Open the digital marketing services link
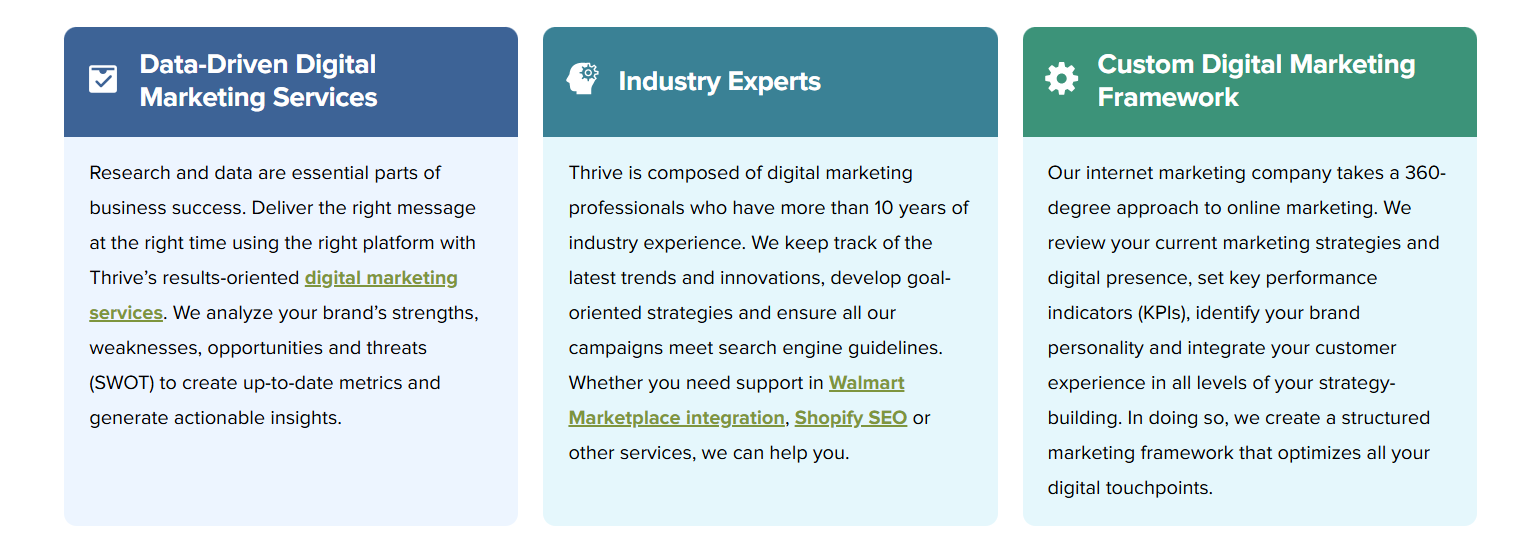This screenshot has height=533, width=1516. tap(273, 295)
